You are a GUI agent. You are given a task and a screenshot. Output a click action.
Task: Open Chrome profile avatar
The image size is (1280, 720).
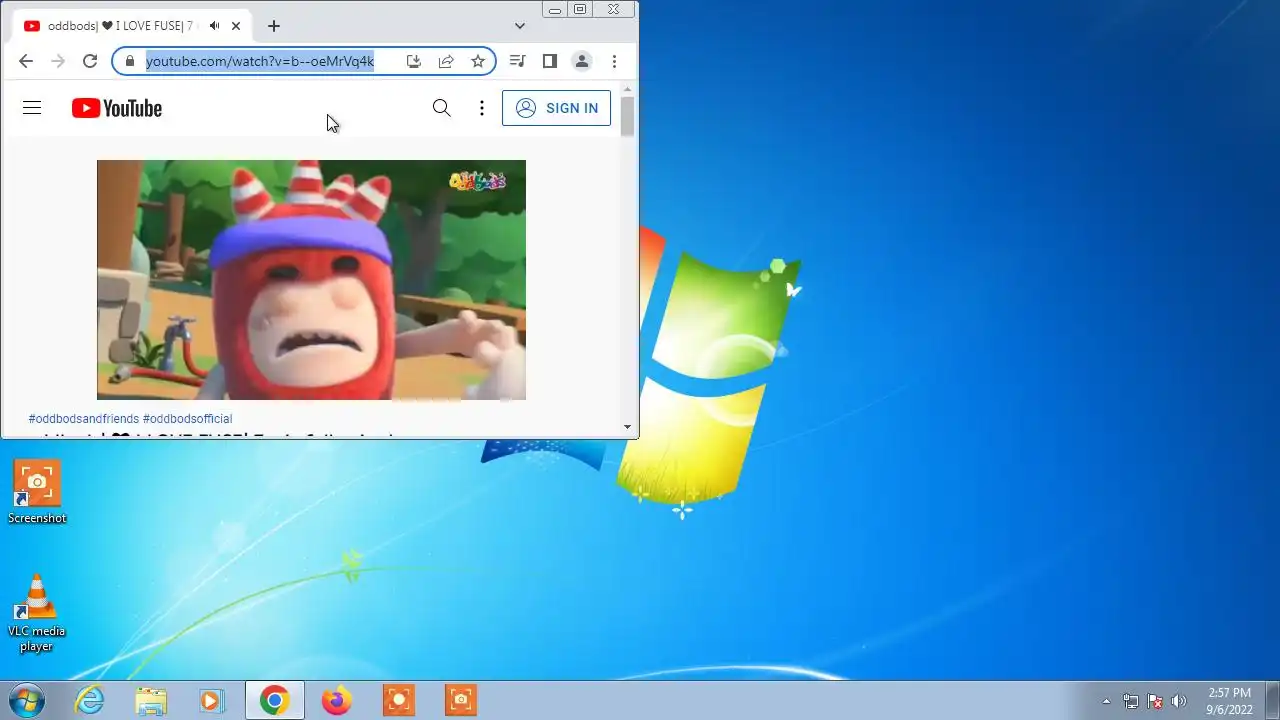(581, 61)
